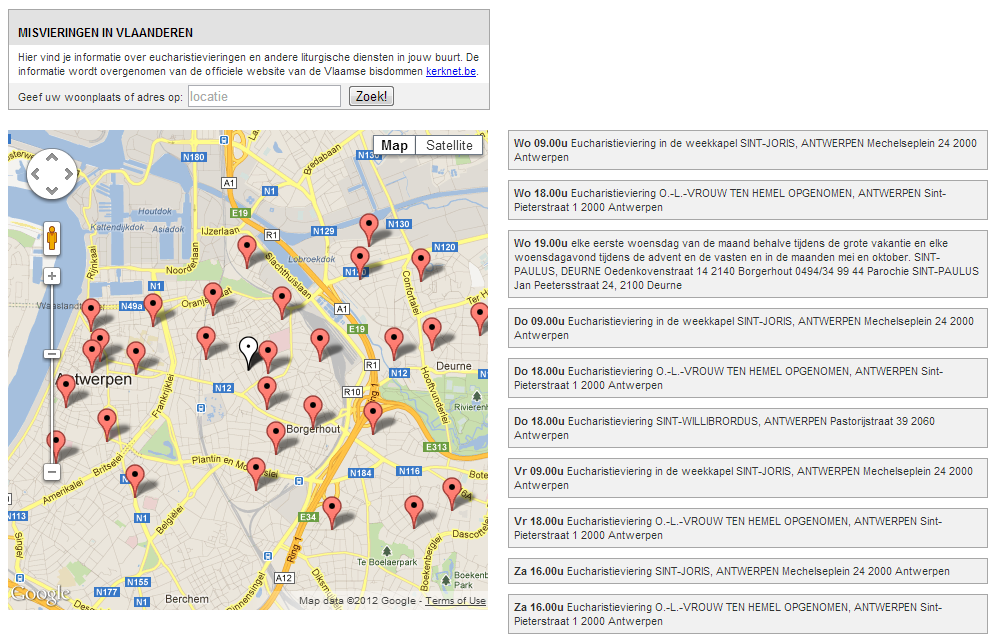Select the 'Za 16.00u' O.-L.-VROUW TEN HEMEL entry
Image resolution: width=993 pixels, height=638 pixels.
pos(747,615)
